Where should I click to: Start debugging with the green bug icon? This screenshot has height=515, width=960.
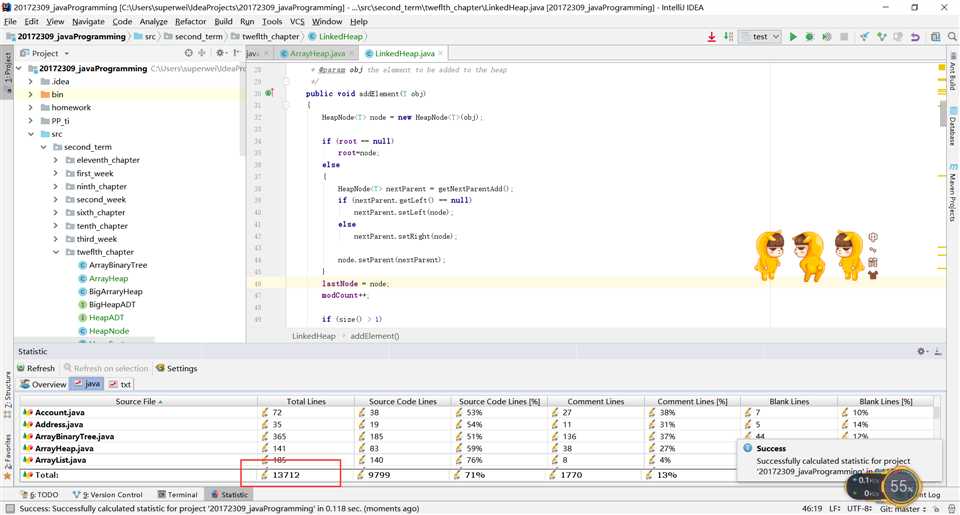point(809,37)
